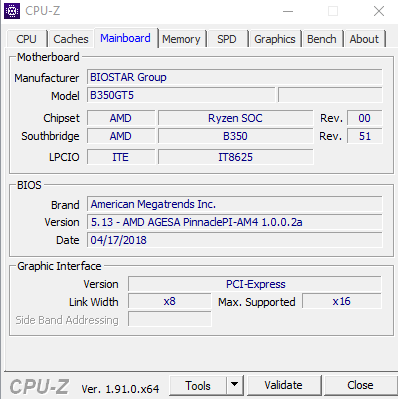Screen dimensions: 398x399
Task: Select the Memory tab
Action: 181,39
